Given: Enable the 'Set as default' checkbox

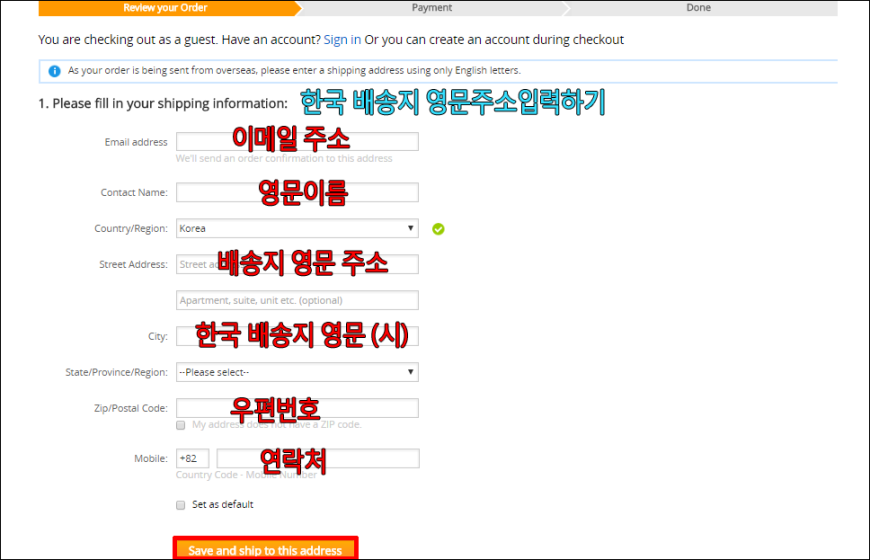Looking at the screenshot, I should point(180,504).
